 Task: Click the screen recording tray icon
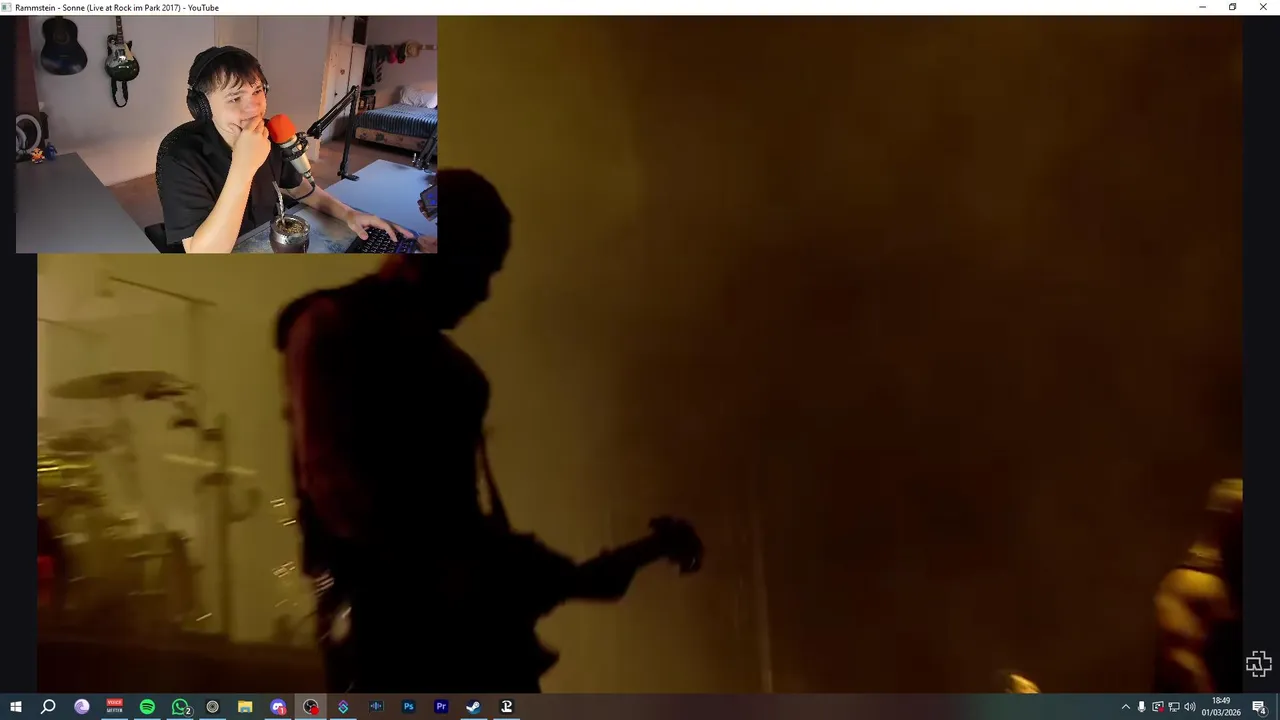(x=1158, y=707)
